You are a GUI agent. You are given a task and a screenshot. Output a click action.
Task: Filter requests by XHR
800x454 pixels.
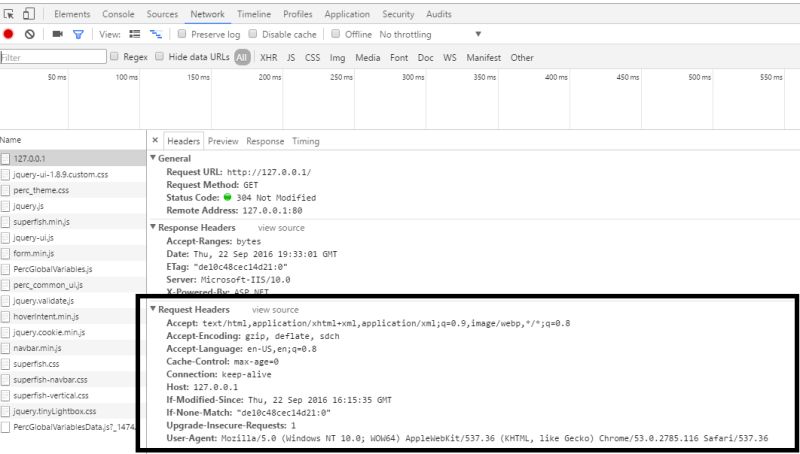[268, 58]
